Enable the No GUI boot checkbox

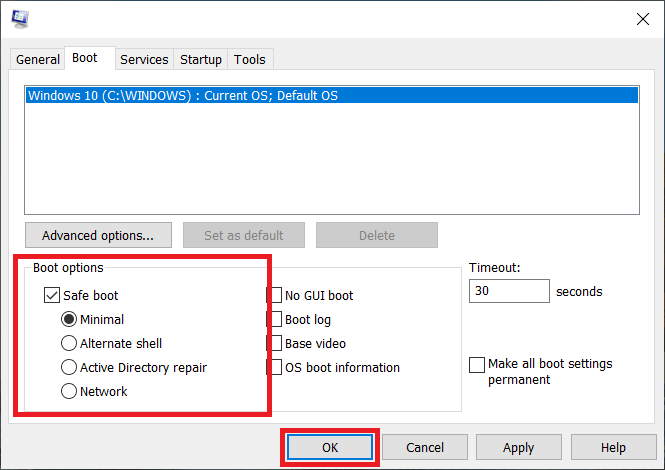click(275, 296)
